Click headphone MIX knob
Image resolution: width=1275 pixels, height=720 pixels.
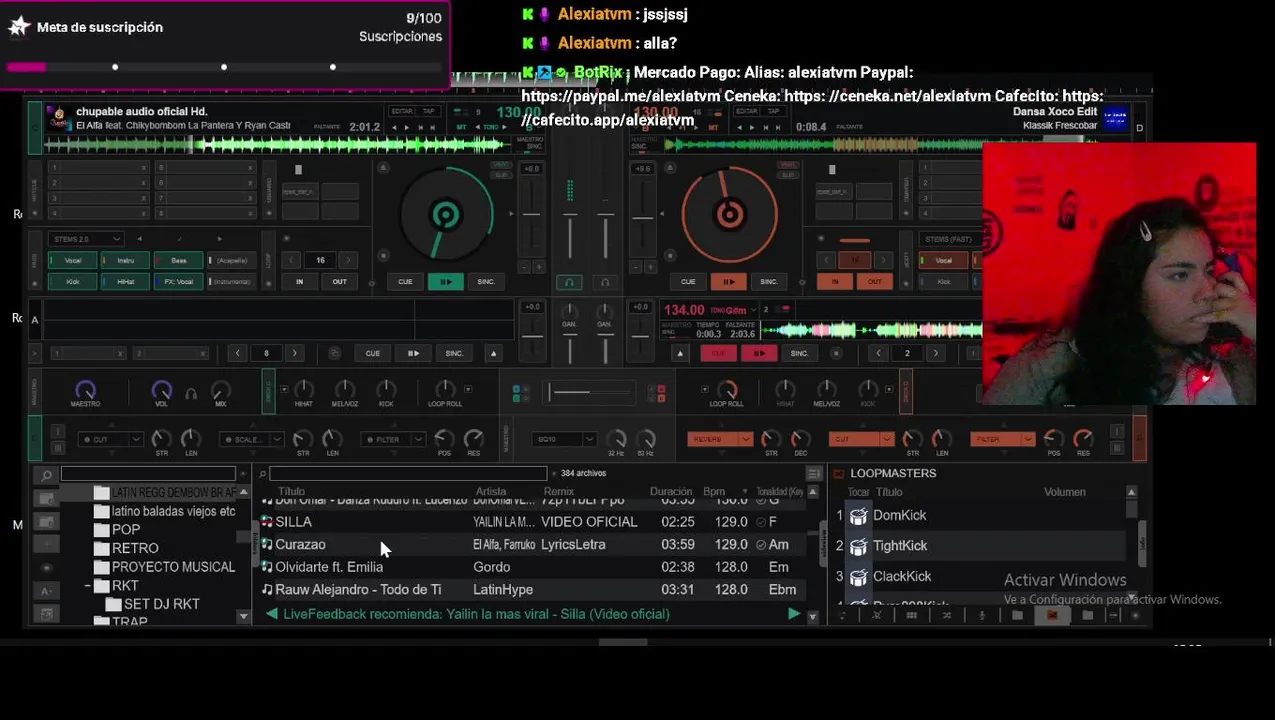221,390
